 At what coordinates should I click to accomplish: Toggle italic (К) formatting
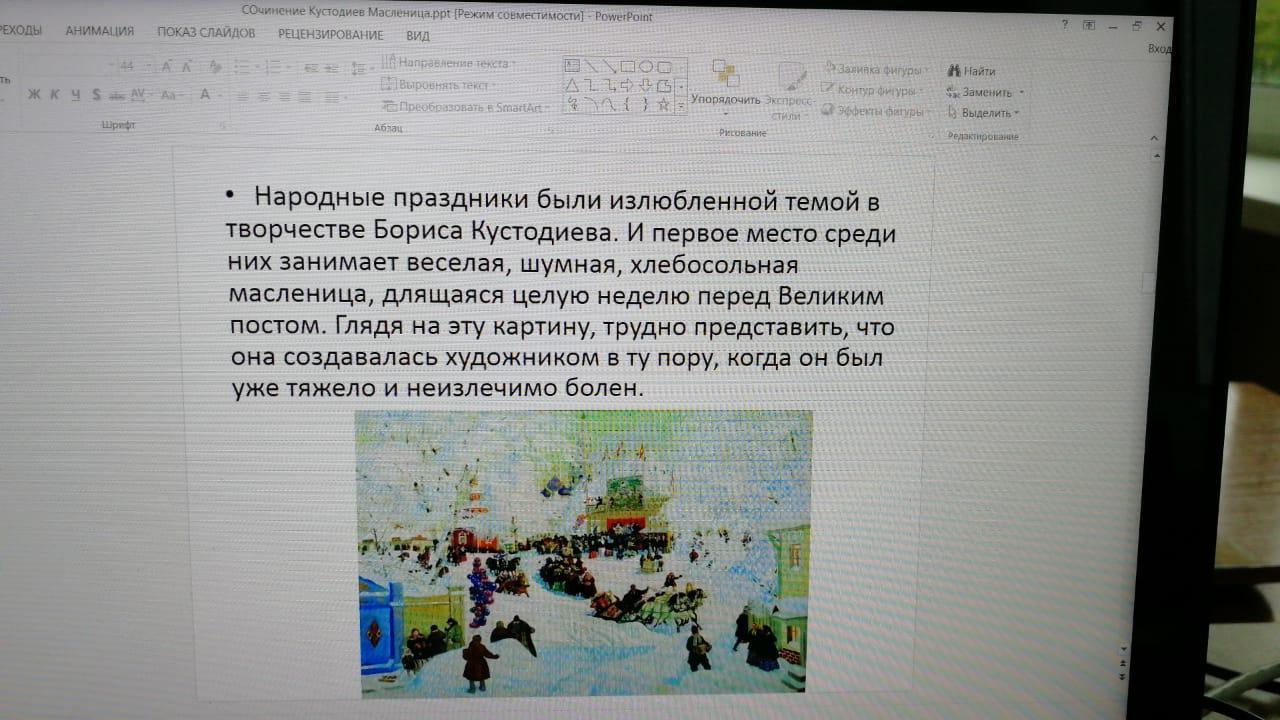click(x=54, y=95)
